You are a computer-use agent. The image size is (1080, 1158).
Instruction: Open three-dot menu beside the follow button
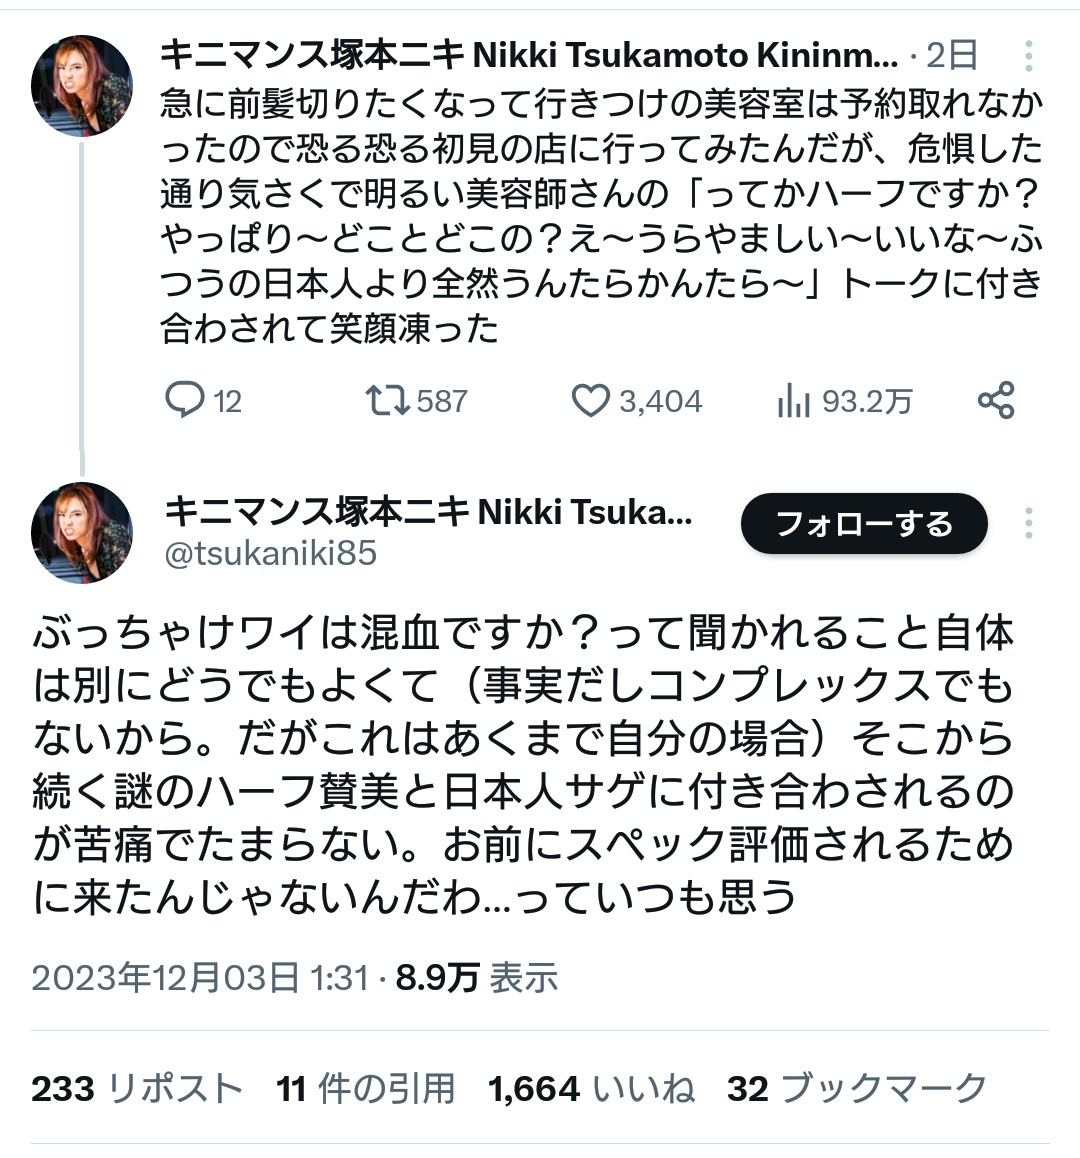pyautogui.click(x=1028, y=523)
